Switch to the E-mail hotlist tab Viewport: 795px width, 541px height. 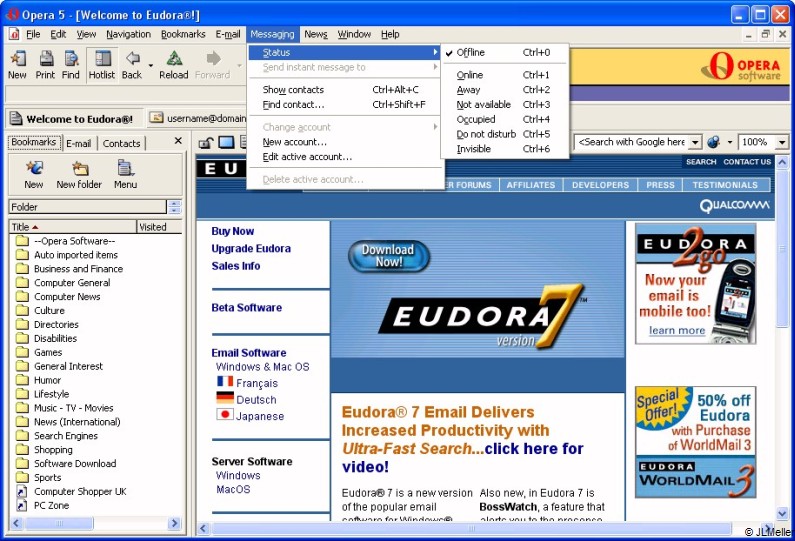click(79, 143)
